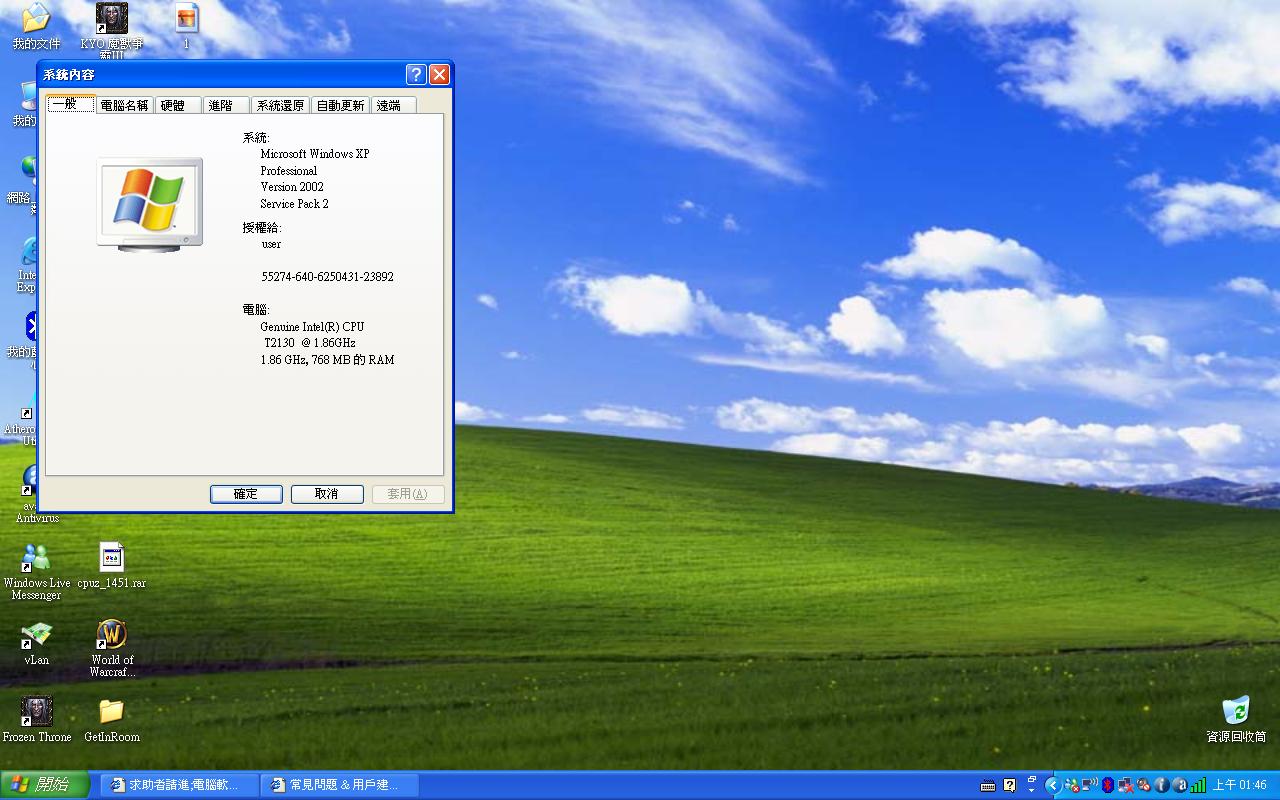Click the Windows Live Messenger shortcut
Viewport: 1280px width, 800px height.
tap(36, 559)
